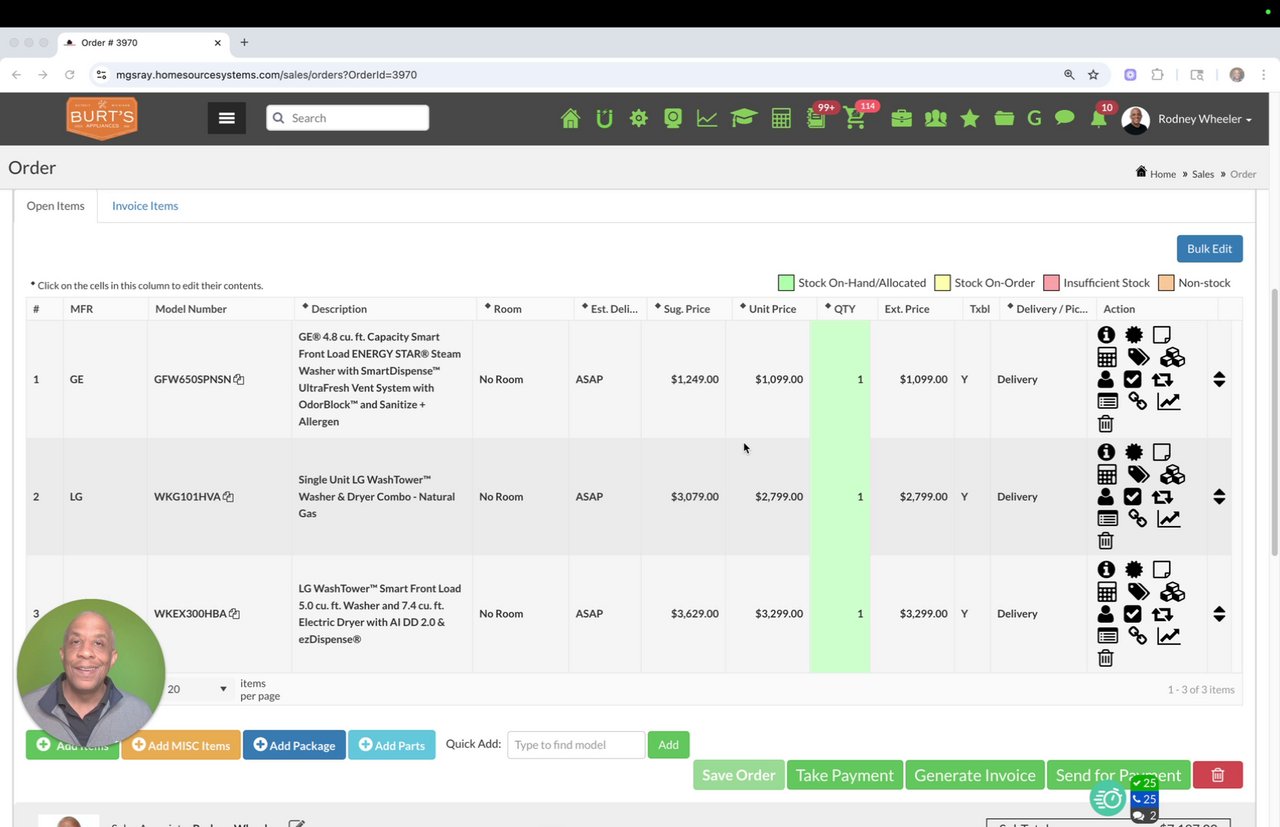
Task: Click the Take Payment button
Action: [845, 775]
